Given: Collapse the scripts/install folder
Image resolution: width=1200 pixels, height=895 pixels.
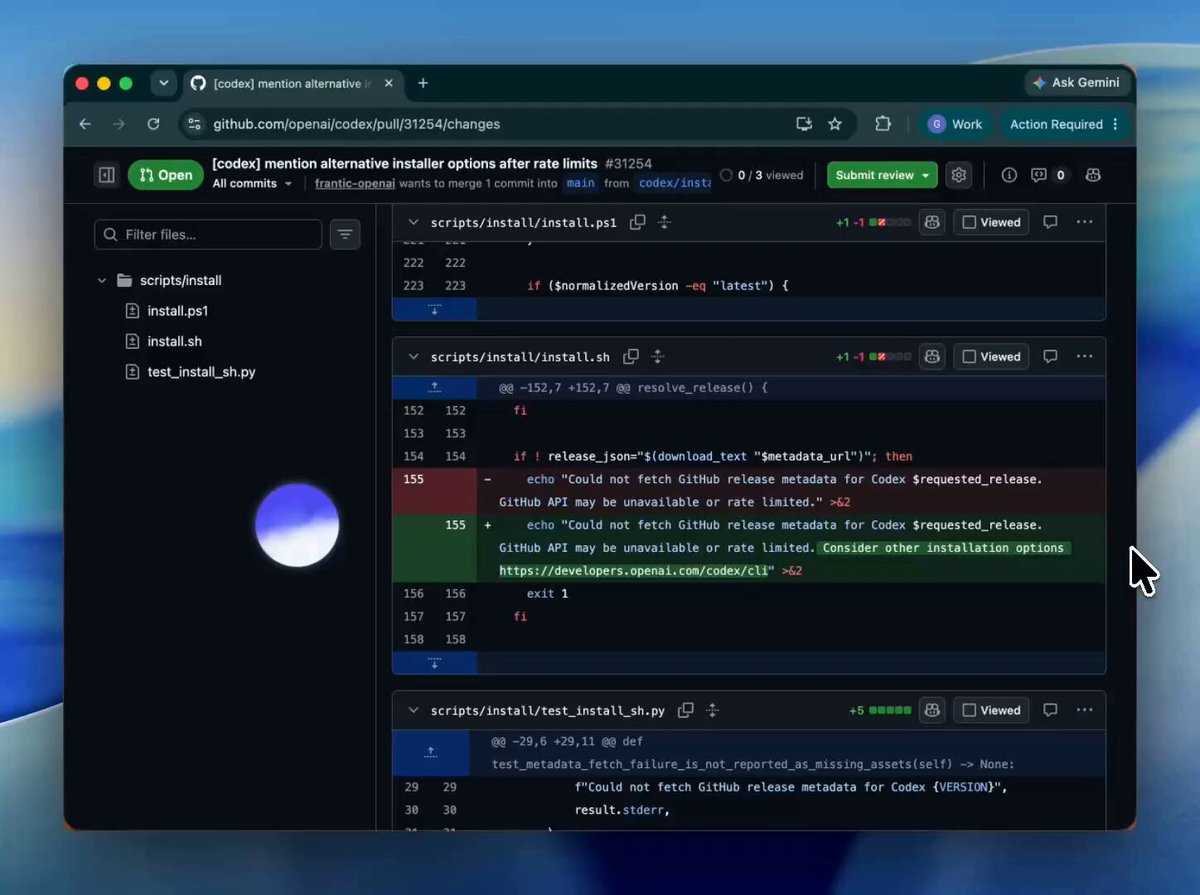Looking at the screenshot, I should pyautogui.click(x=102, y=281).
